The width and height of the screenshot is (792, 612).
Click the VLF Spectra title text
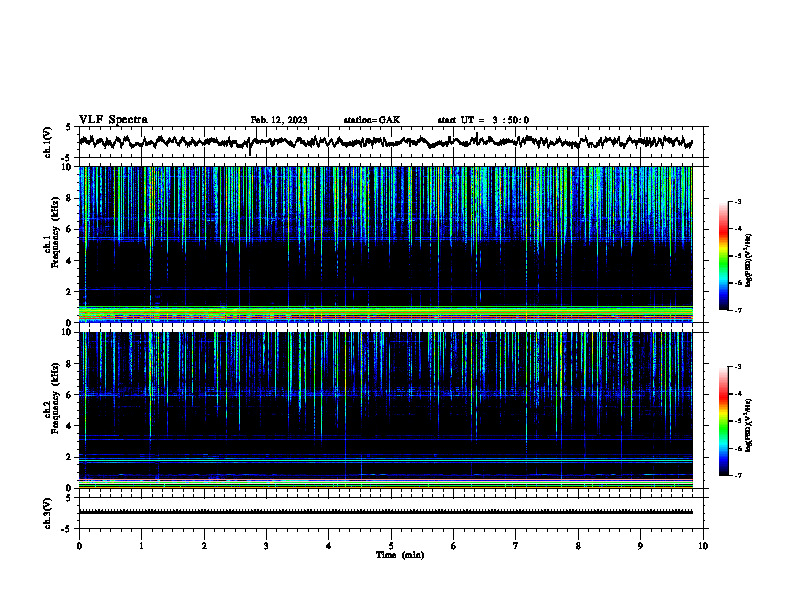point(113,120)
